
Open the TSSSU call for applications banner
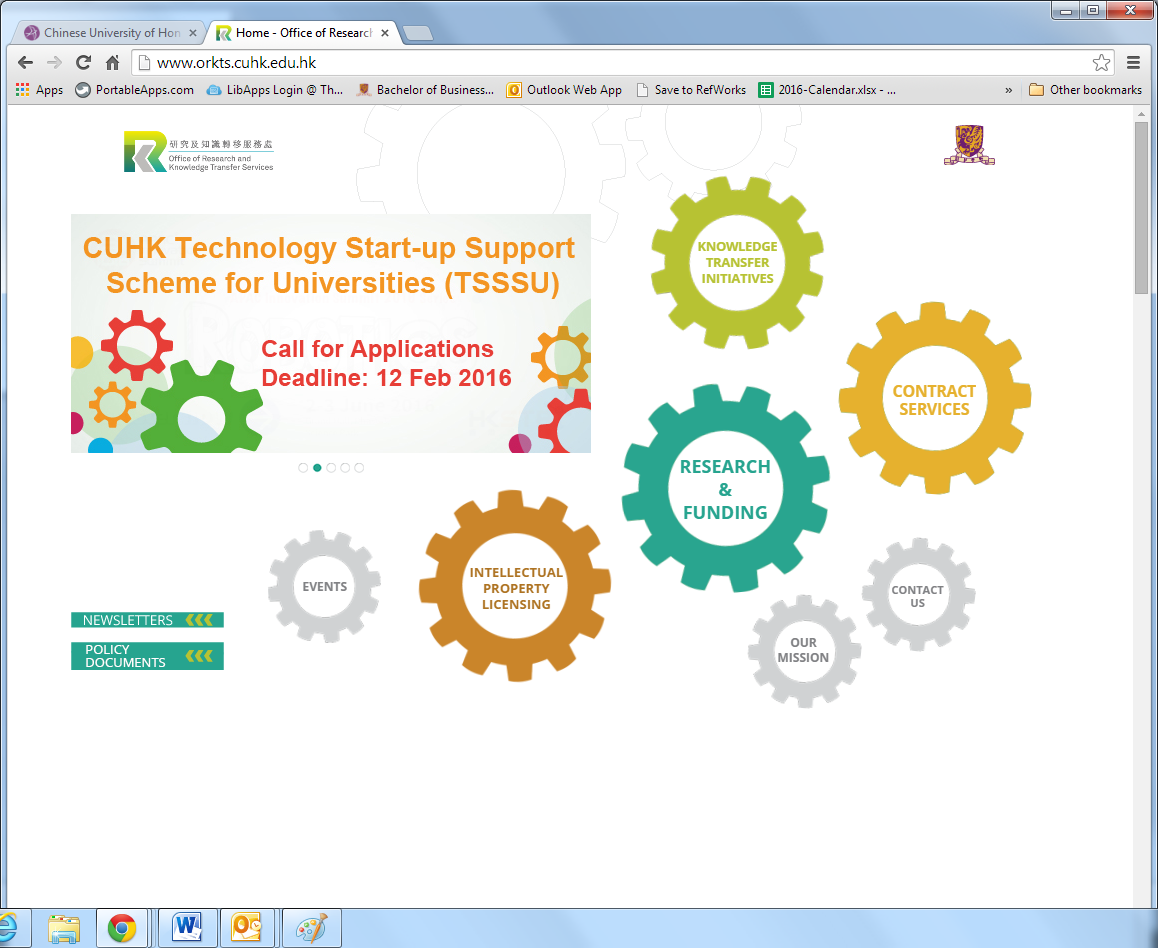pyautogui.click(x=331, y=334)
